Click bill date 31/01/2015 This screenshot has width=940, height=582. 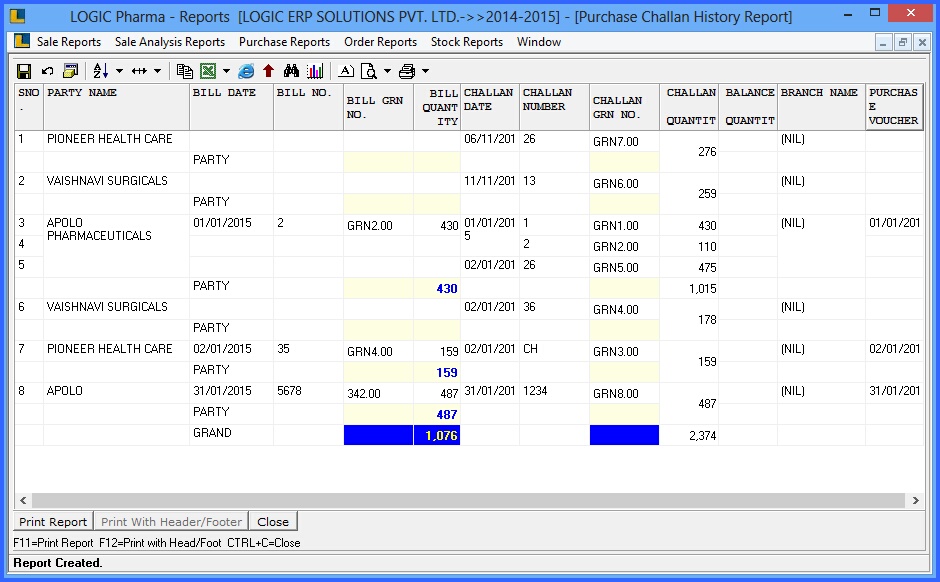coord(222,391)
